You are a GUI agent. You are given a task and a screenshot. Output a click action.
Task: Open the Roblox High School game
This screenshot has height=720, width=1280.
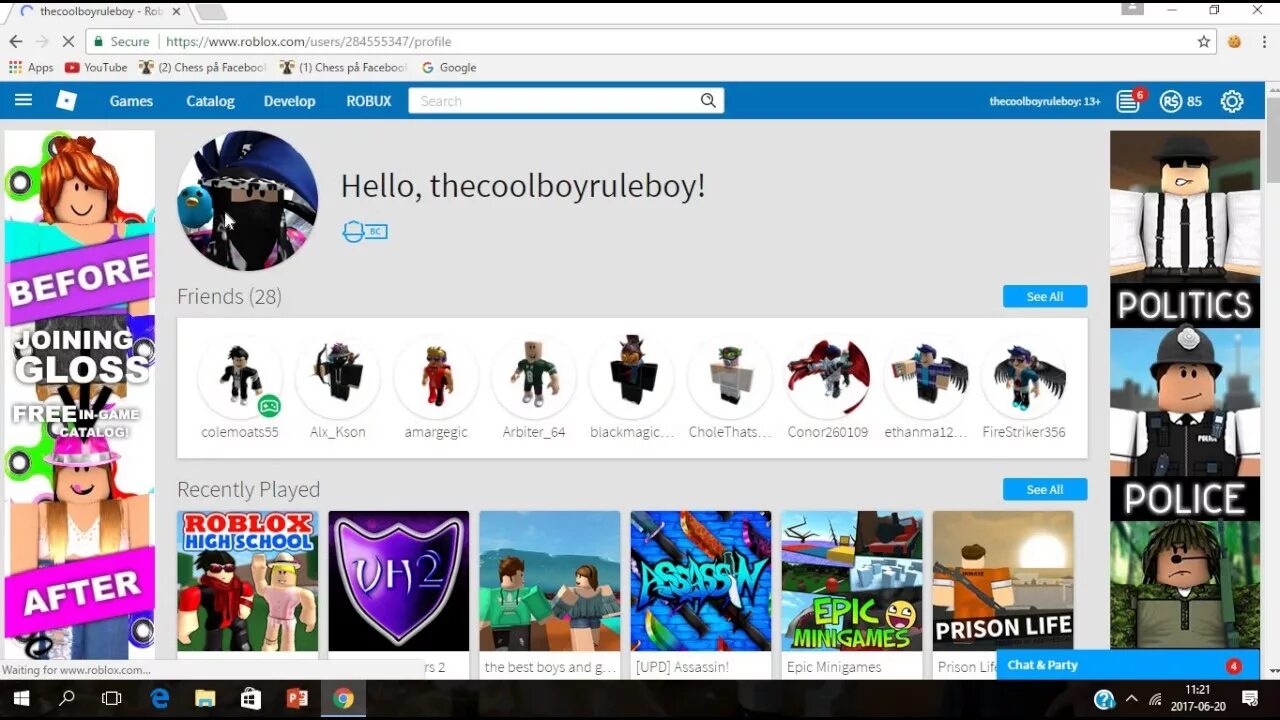pyautogui.click(x=247, y=581)
